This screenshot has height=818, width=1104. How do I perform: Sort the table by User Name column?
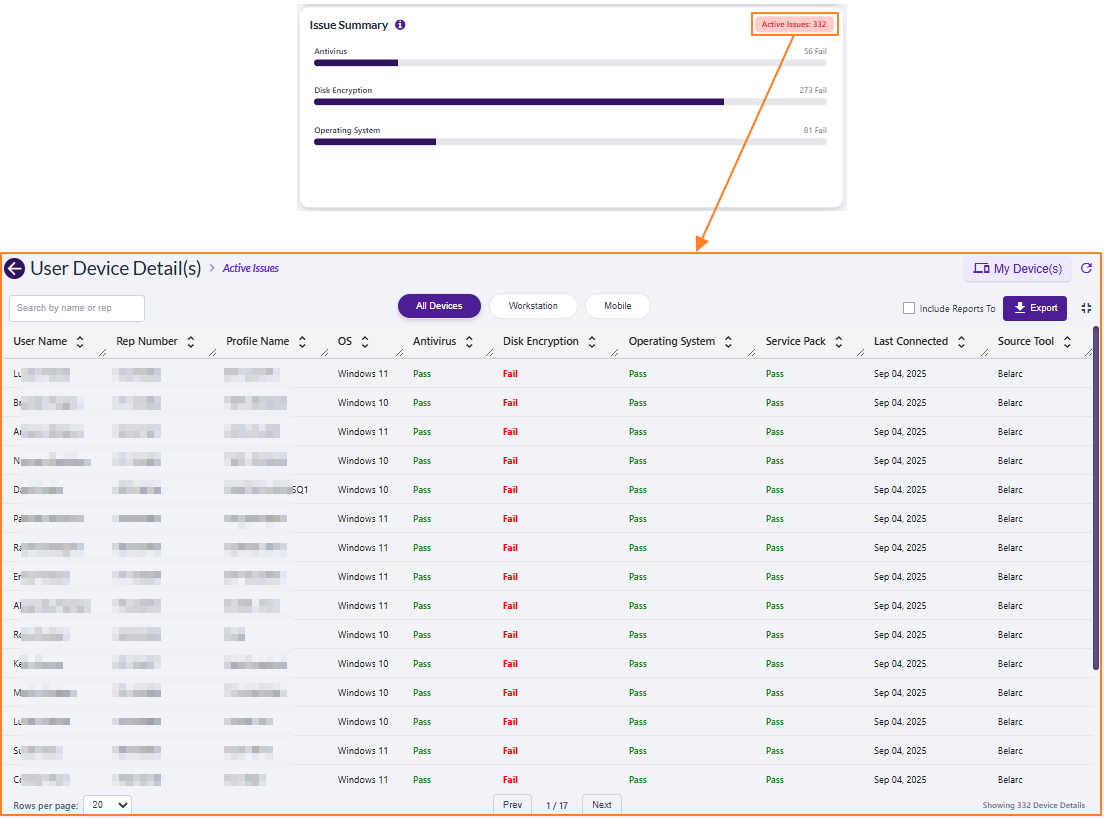pos(80,341)
